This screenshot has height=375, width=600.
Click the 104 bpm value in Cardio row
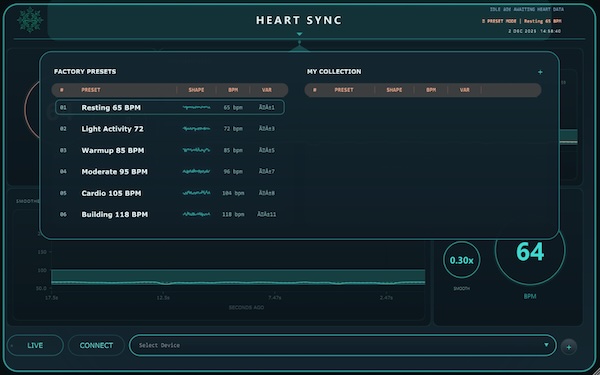[x=233, y=193]
